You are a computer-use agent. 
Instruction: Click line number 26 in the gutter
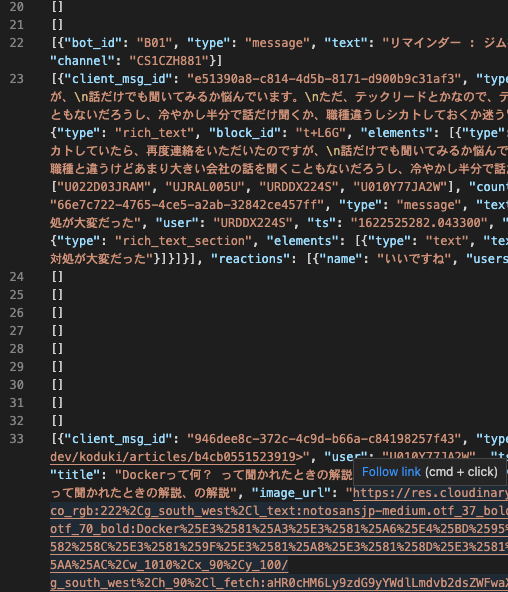point(17,313)
